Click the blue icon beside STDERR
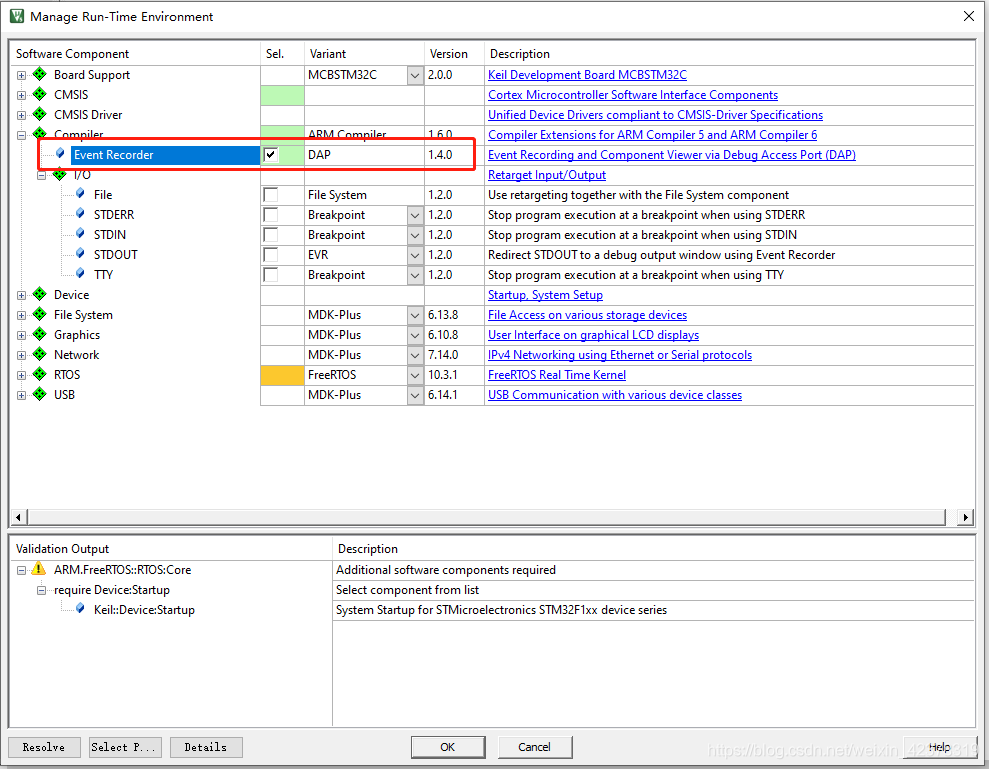 [80, 213]
